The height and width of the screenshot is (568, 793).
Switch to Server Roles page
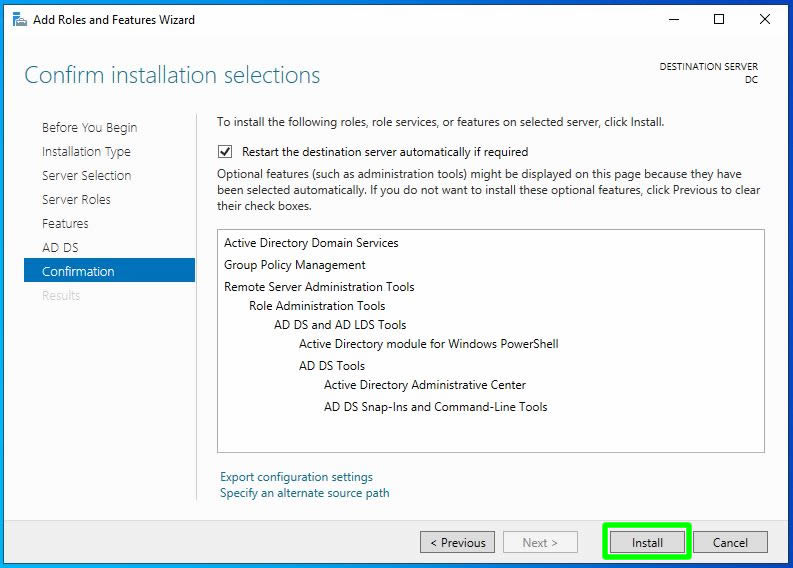coord(76,199)
